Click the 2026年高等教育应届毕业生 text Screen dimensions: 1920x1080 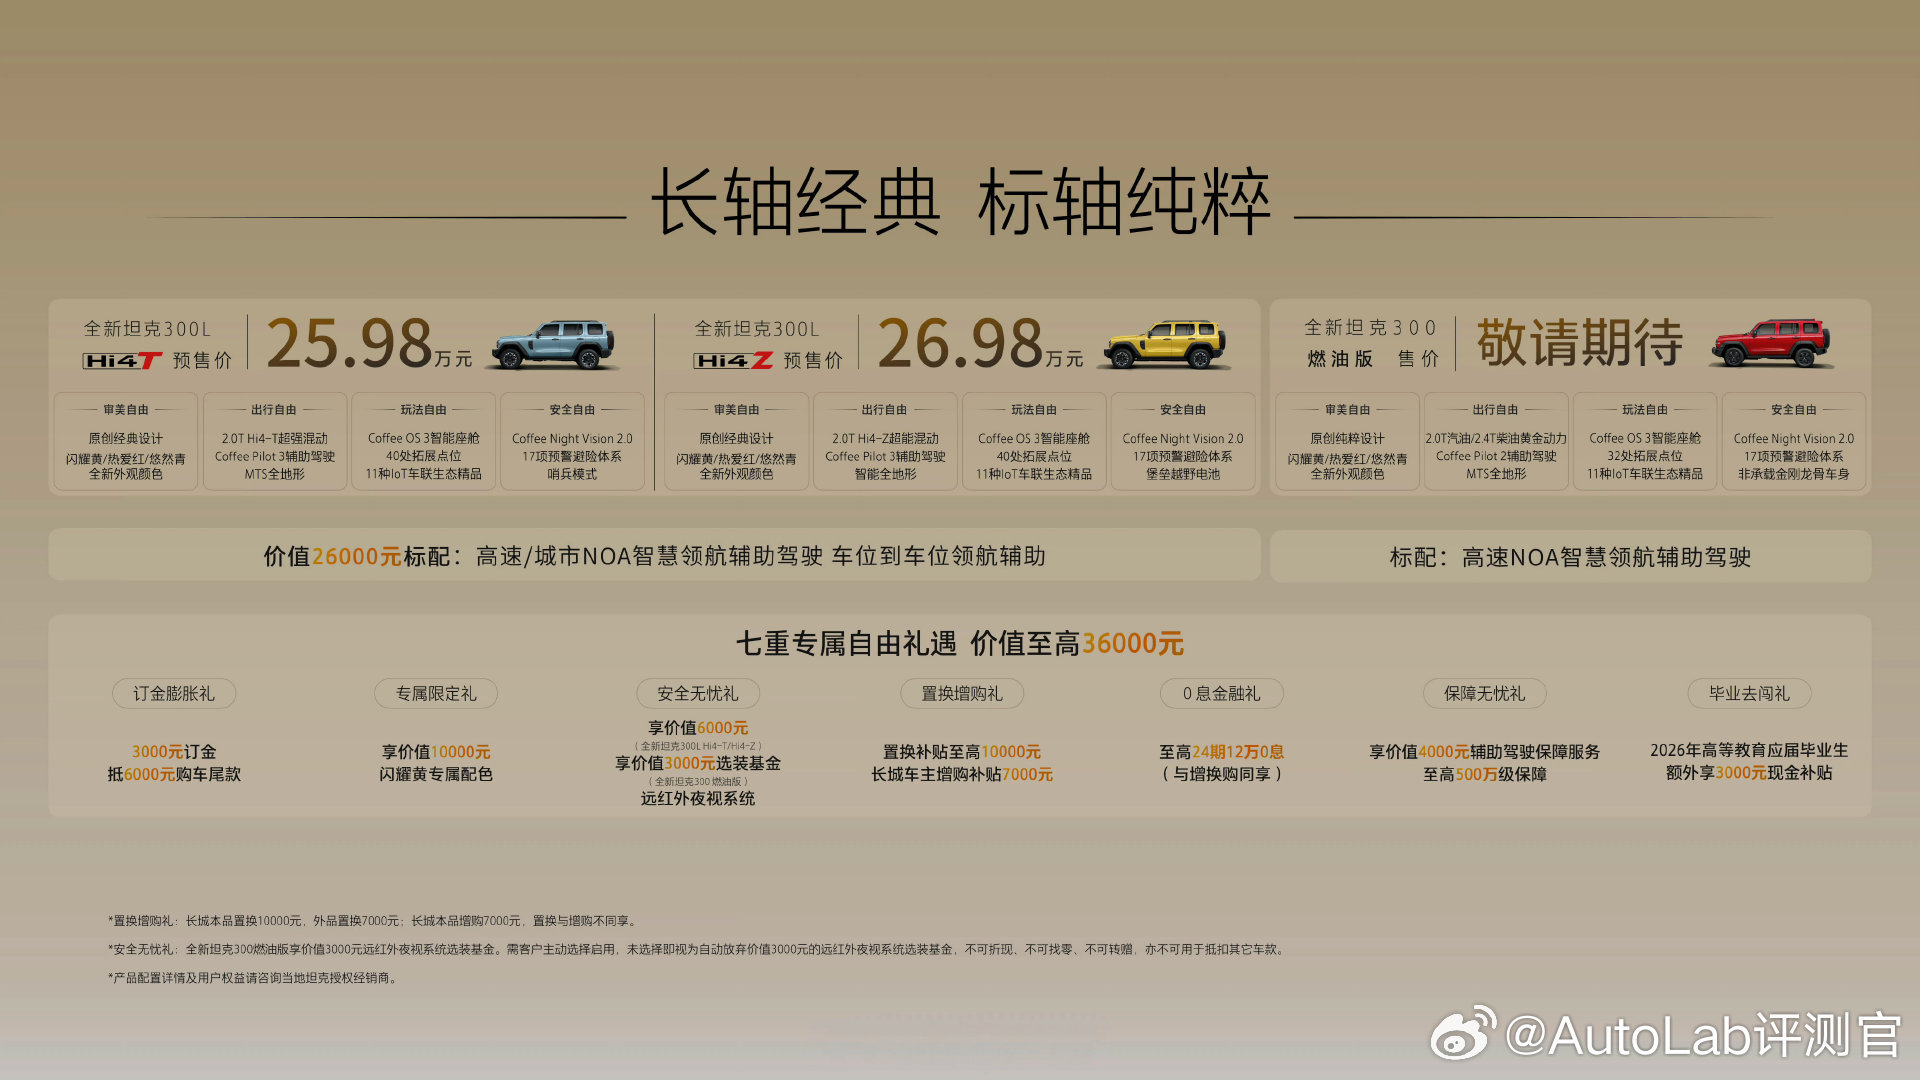click(1749, 750)
